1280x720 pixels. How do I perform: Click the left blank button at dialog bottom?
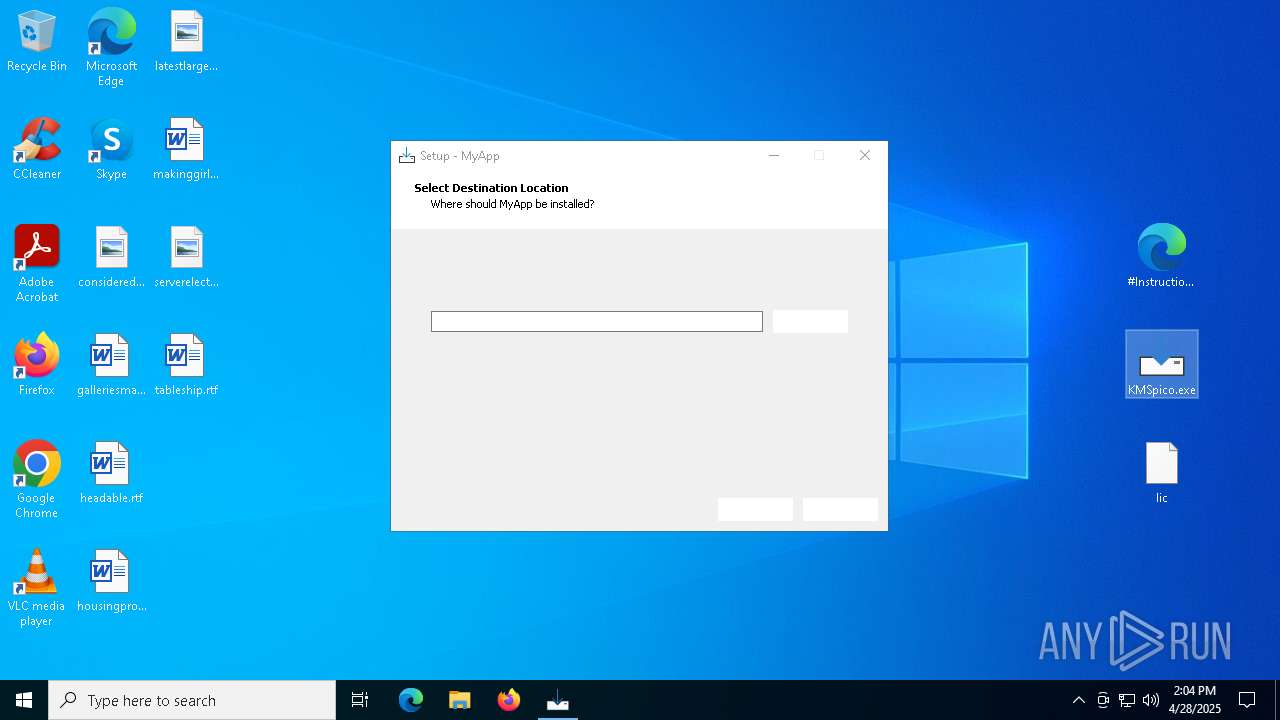click(755, 510)
